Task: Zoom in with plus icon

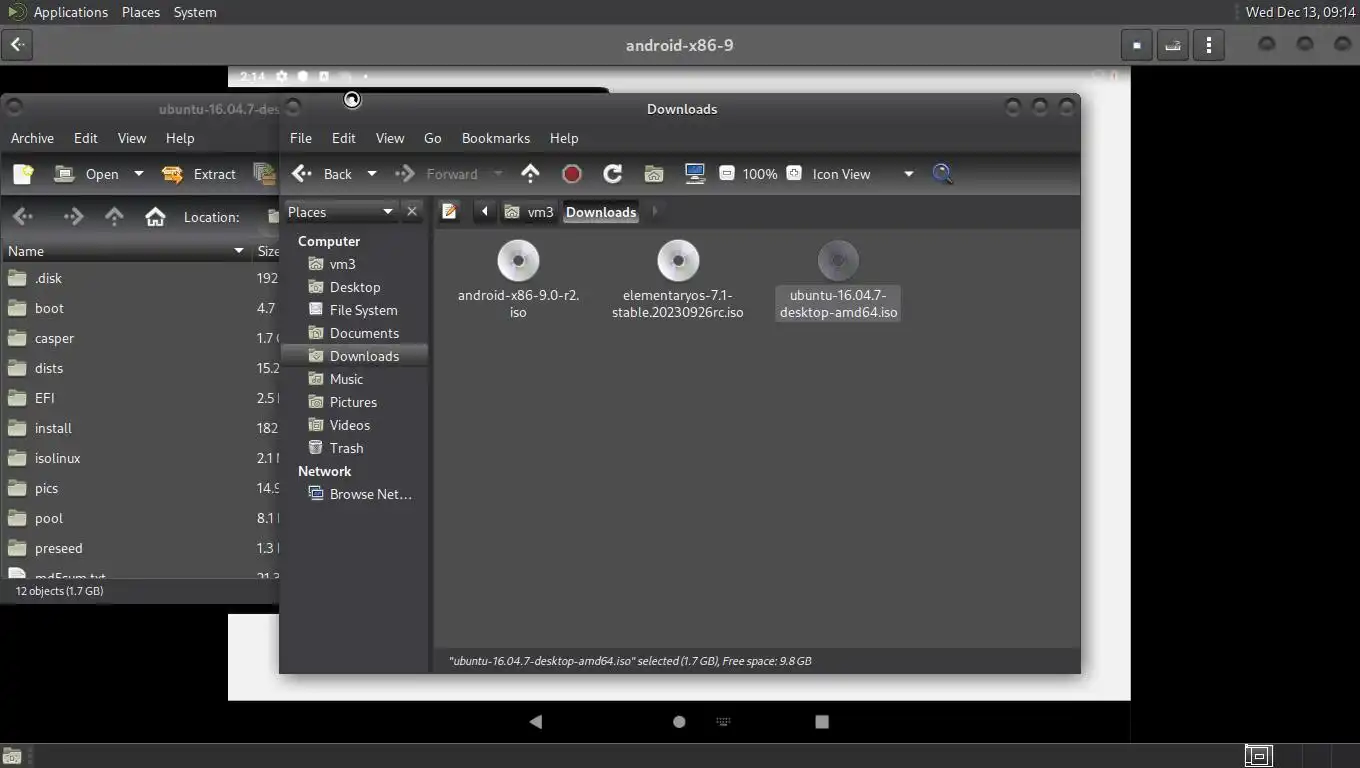Action: point(794,174)
